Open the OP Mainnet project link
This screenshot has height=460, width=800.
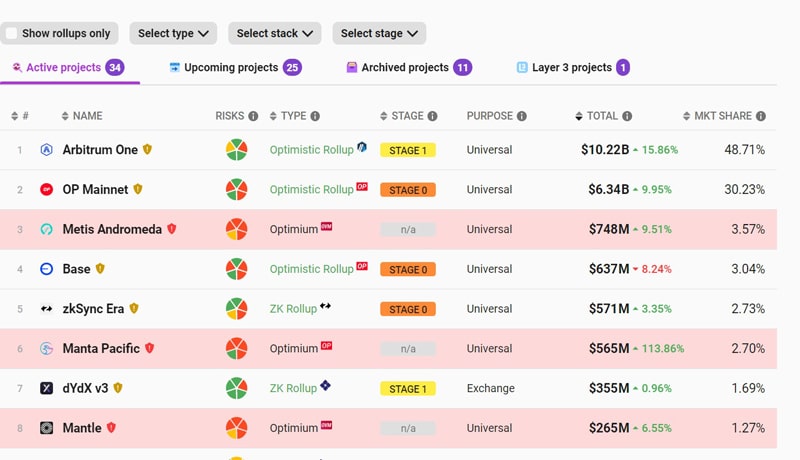(x=95, y=189)
